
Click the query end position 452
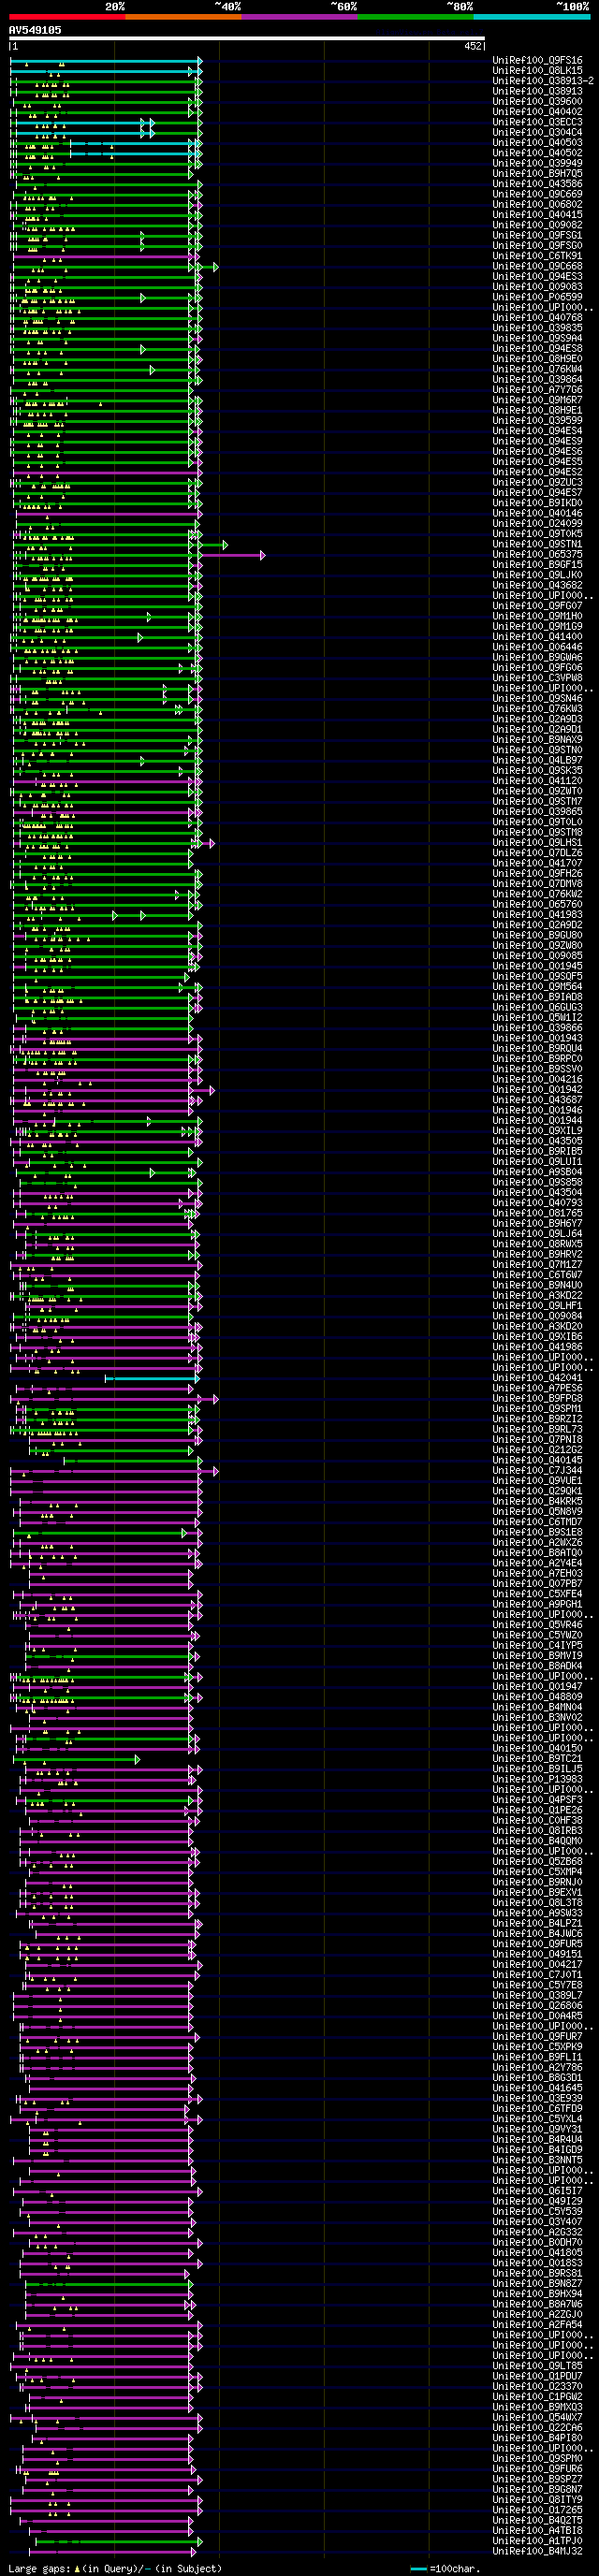coord(473,46)
